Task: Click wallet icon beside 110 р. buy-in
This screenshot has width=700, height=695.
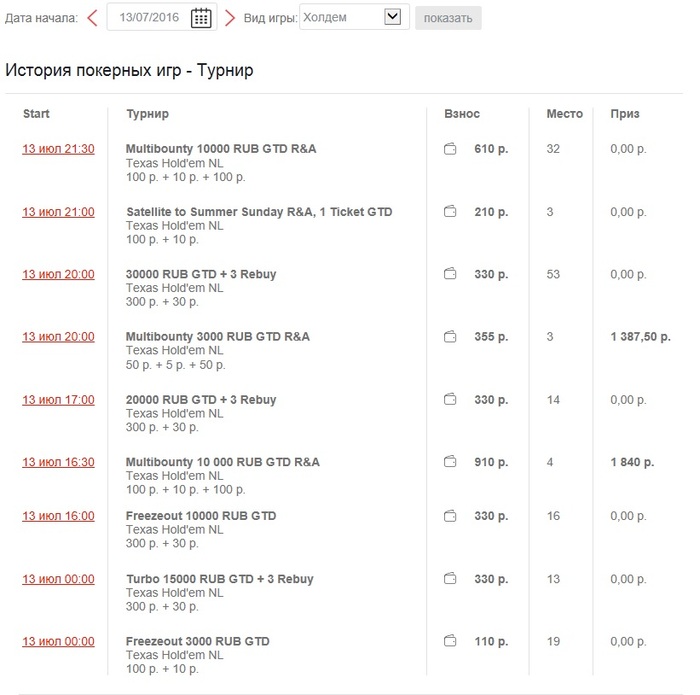Action: (450, 641)
